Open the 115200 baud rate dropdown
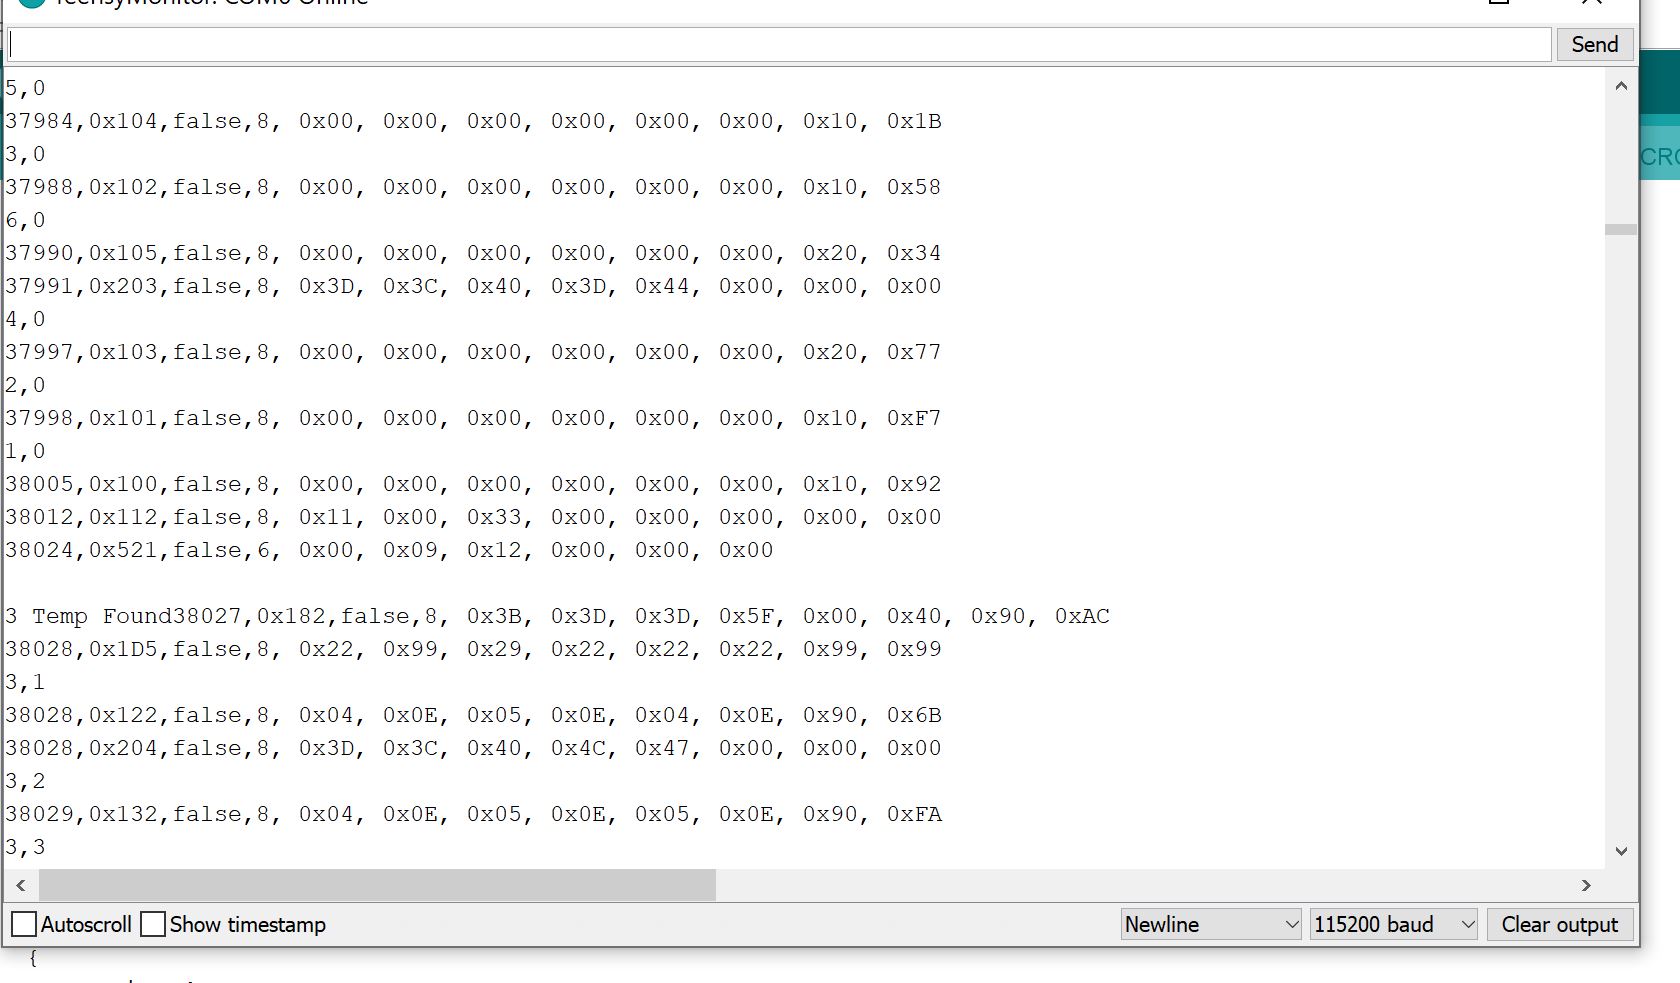Image resolution: width=1680 pixels, height=983 pixels. click(1393, 924)
